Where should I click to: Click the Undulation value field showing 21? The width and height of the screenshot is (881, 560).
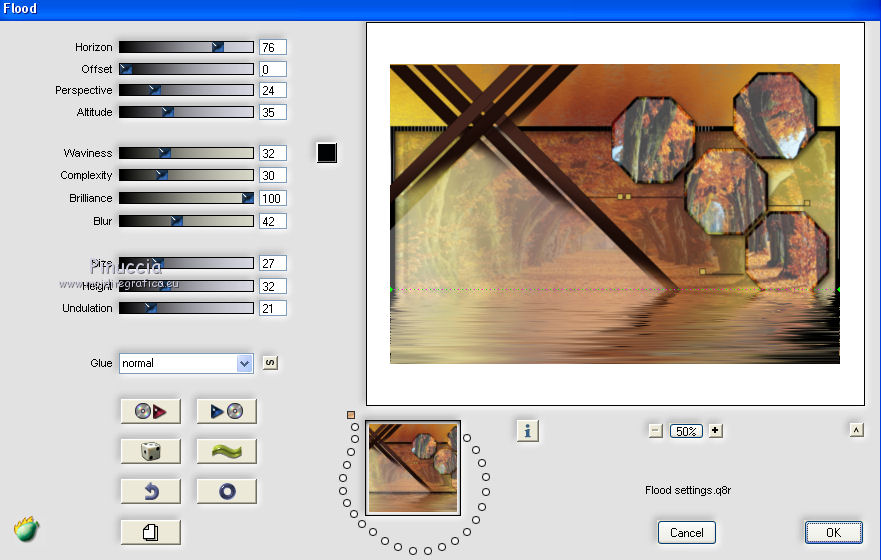[273, 308]
